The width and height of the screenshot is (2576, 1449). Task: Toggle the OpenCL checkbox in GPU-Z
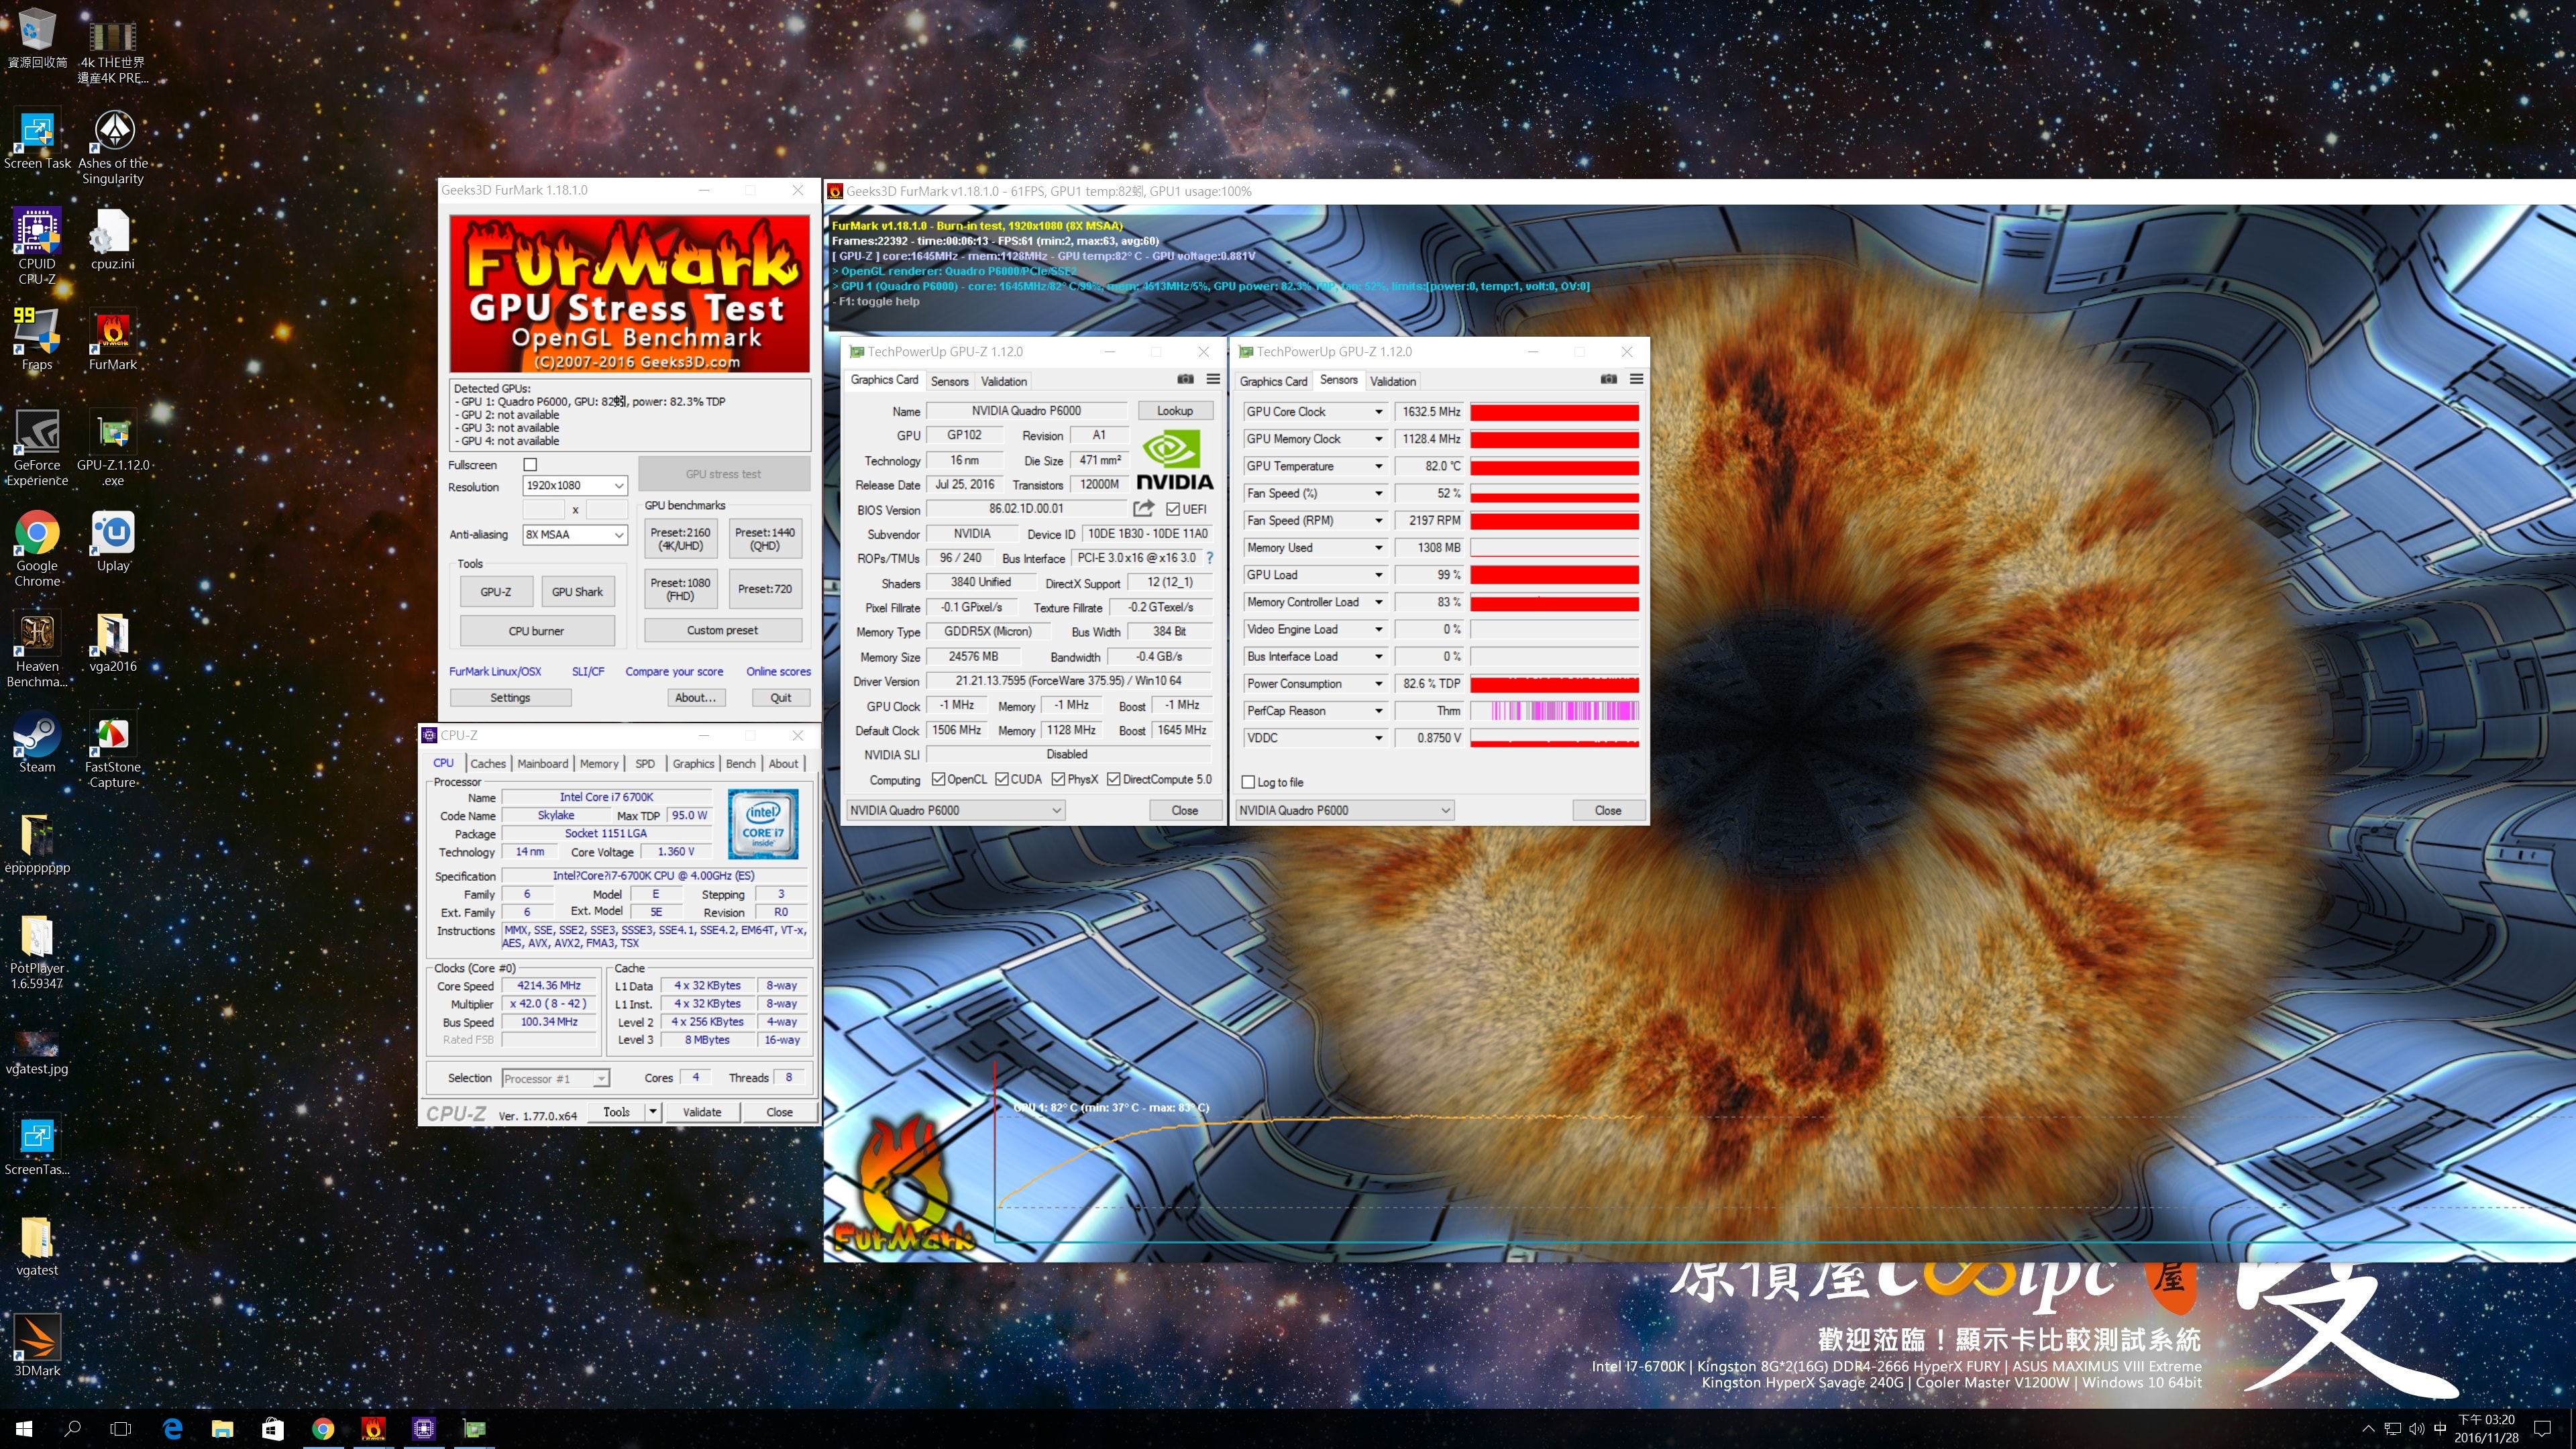tap(938, 779)
